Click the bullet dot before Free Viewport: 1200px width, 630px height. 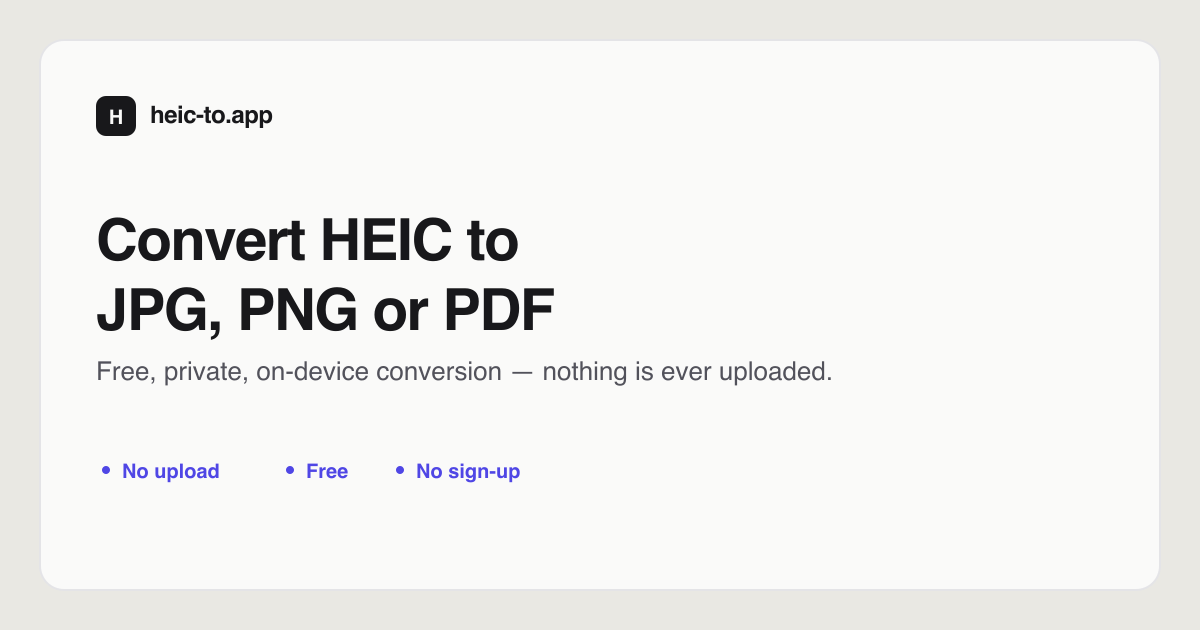290,470
